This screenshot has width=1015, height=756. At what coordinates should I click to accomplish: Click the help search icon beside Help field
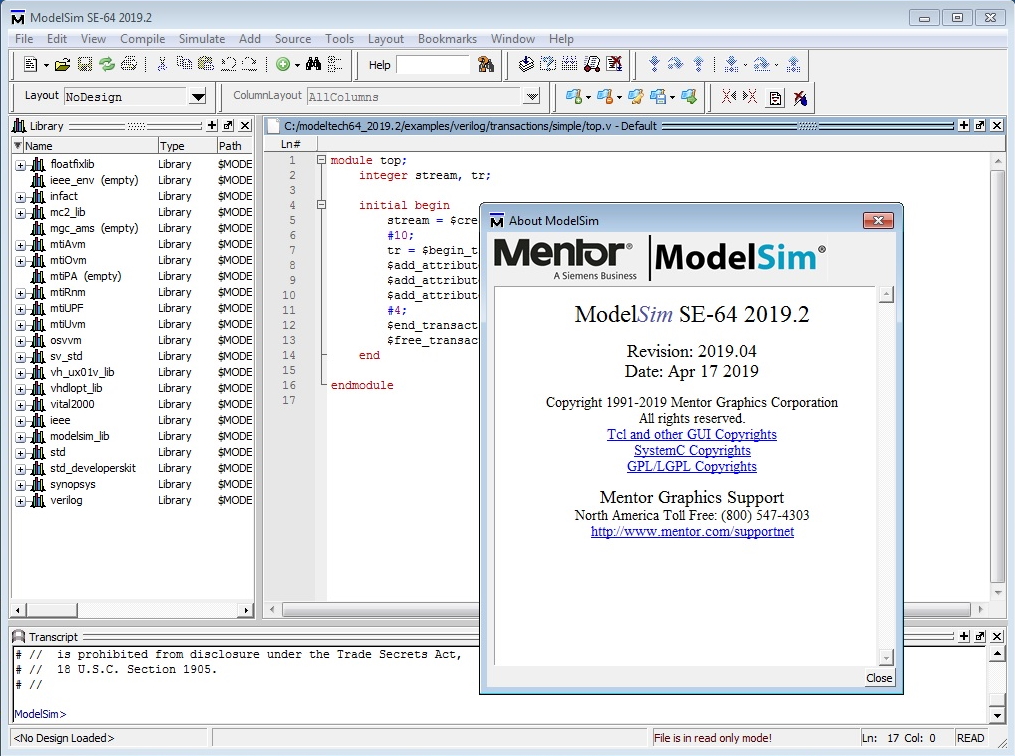click(x=485, y=64)
